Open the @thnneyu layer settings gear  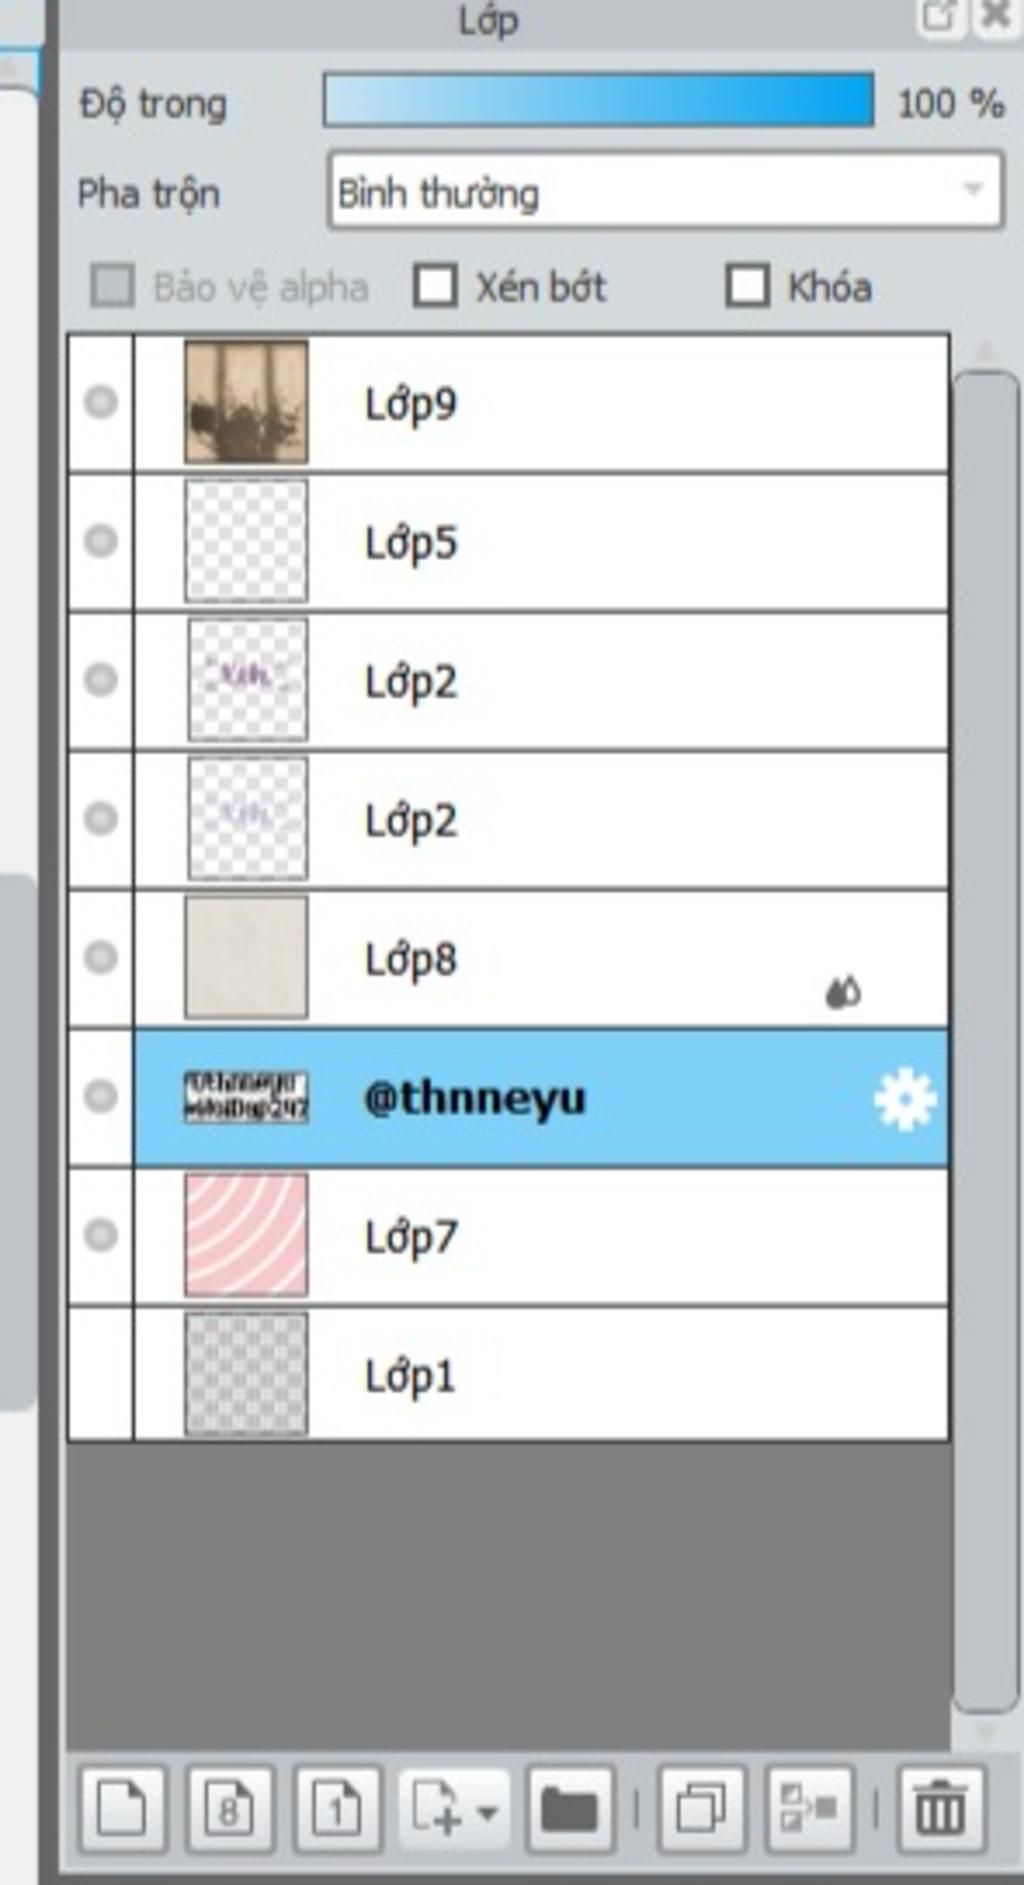coord(905,1099)
